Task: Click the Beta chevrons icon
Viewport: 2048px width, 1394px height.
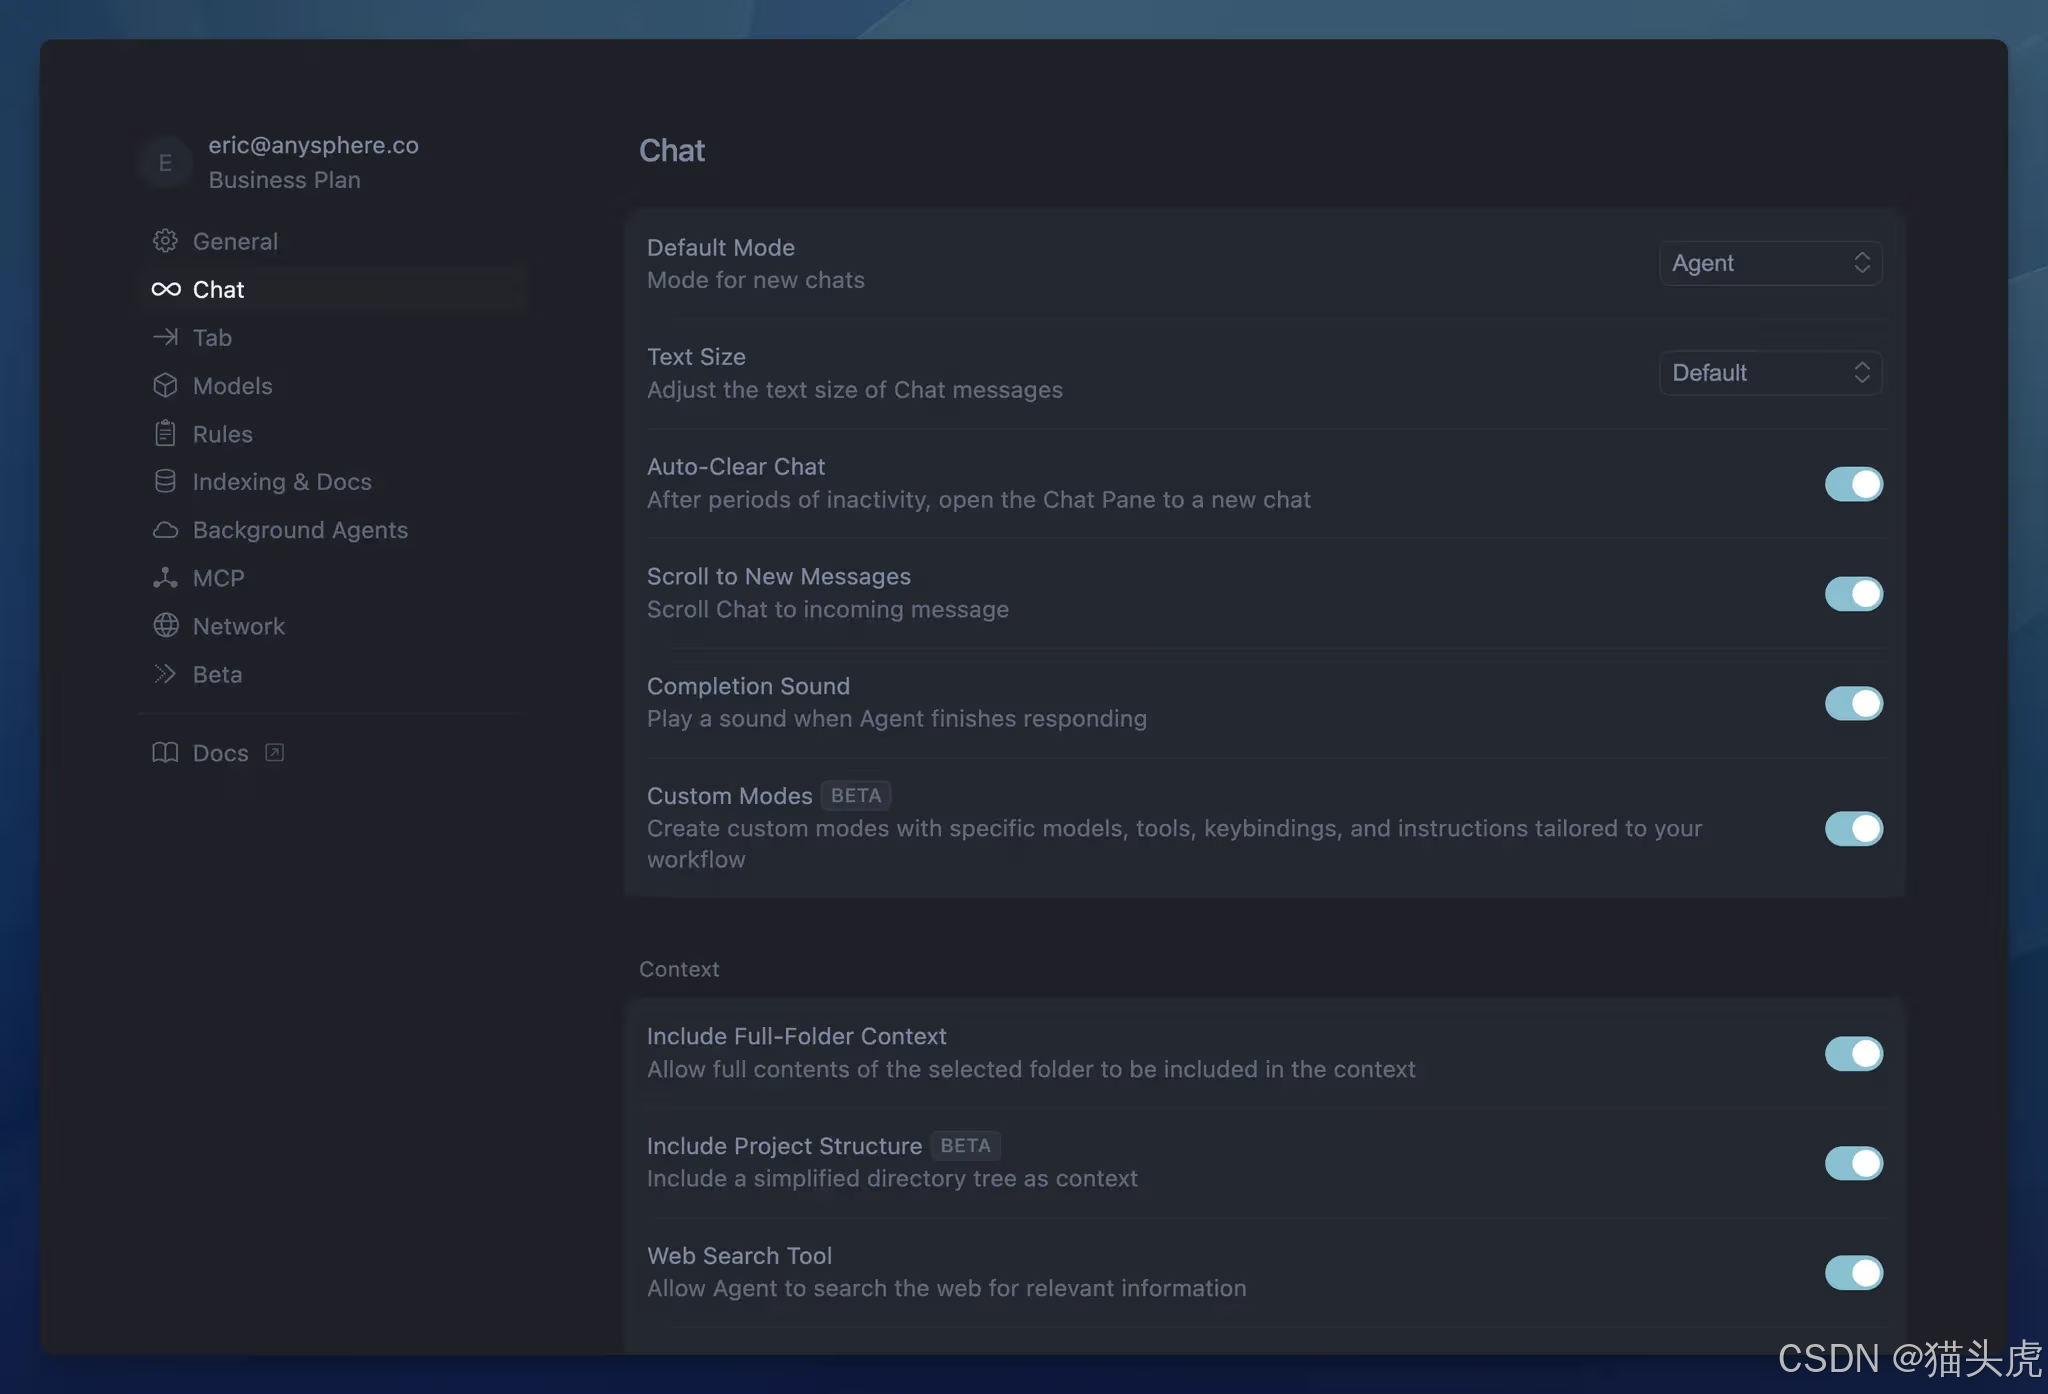Action: coord(165,673)
